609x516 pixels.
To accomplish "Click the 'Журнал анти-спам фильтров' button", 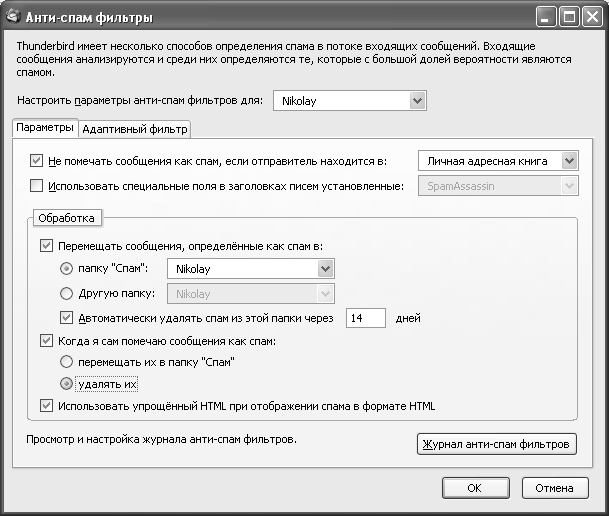I will click(496, 443).
